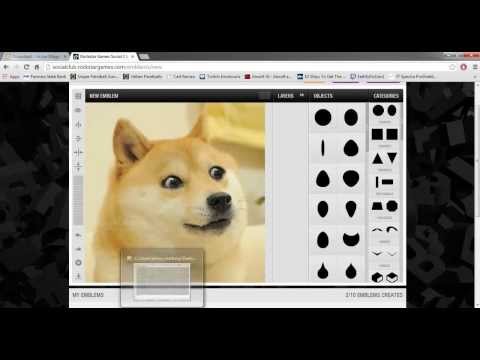Click the New Emblem title

(x=104, y=96)
